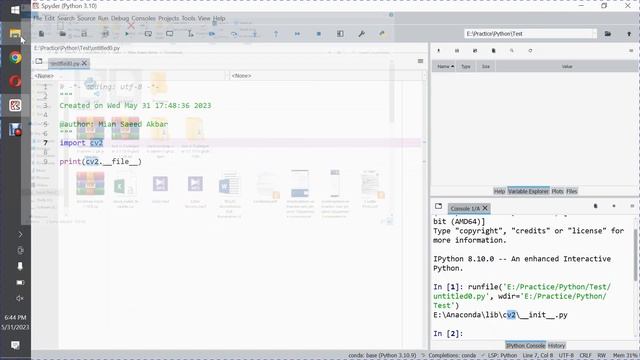This screenshot has width=640, height=360.
Task: Switch to the History tab
Action: click(x=556, y=345)
